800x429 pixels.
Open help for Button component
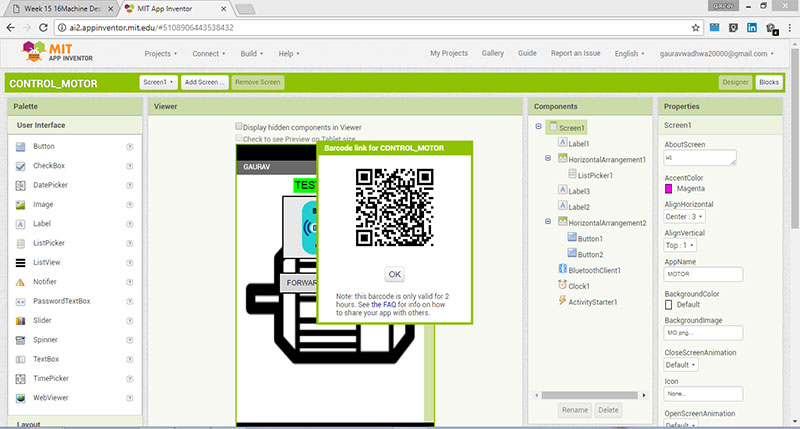pos(130,147)
